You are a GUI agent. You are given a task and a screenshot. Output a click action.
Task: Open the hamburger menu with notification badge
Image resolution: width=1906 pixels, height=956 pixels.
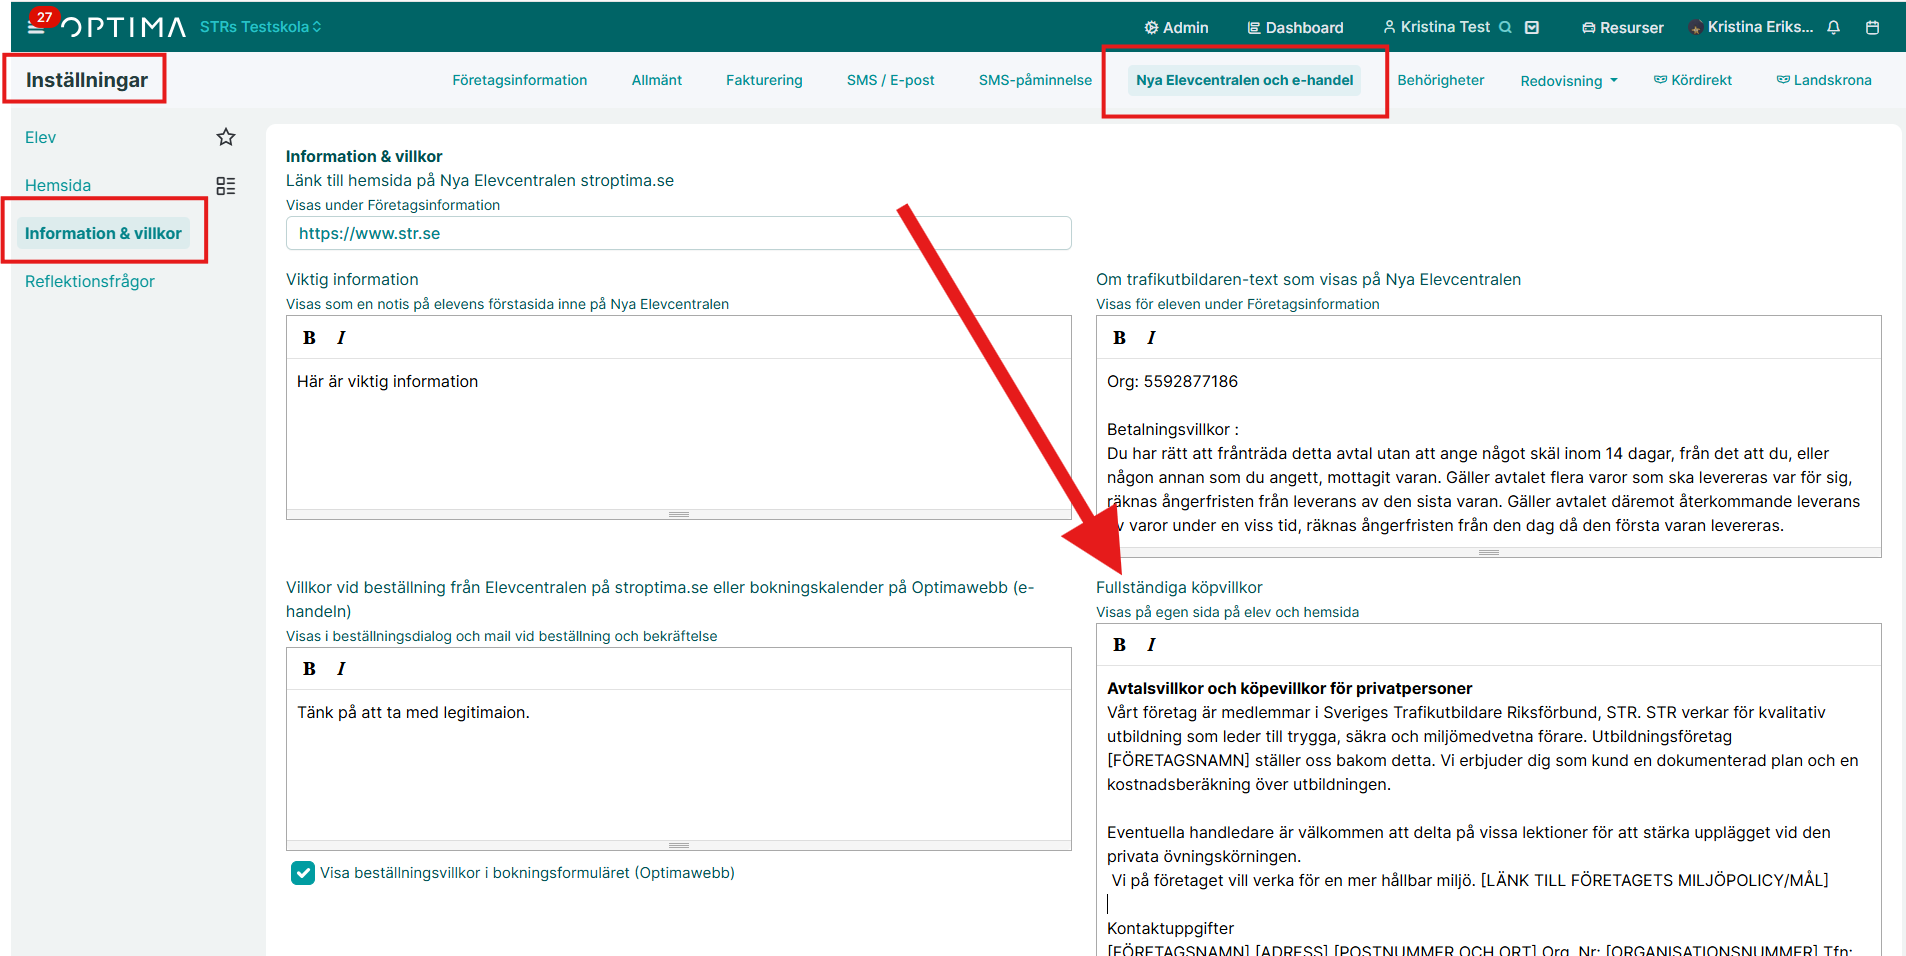click(x=36, y=26)
